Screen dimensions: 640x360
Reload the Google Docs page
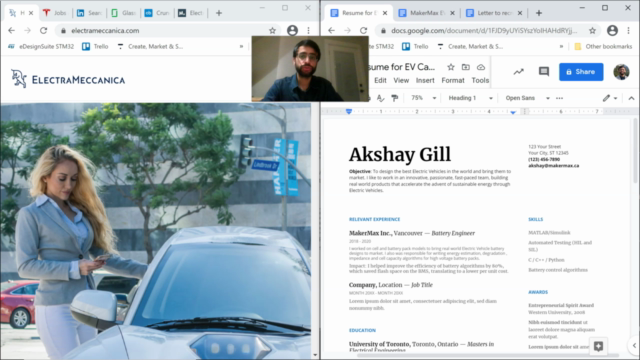(363, 31)
